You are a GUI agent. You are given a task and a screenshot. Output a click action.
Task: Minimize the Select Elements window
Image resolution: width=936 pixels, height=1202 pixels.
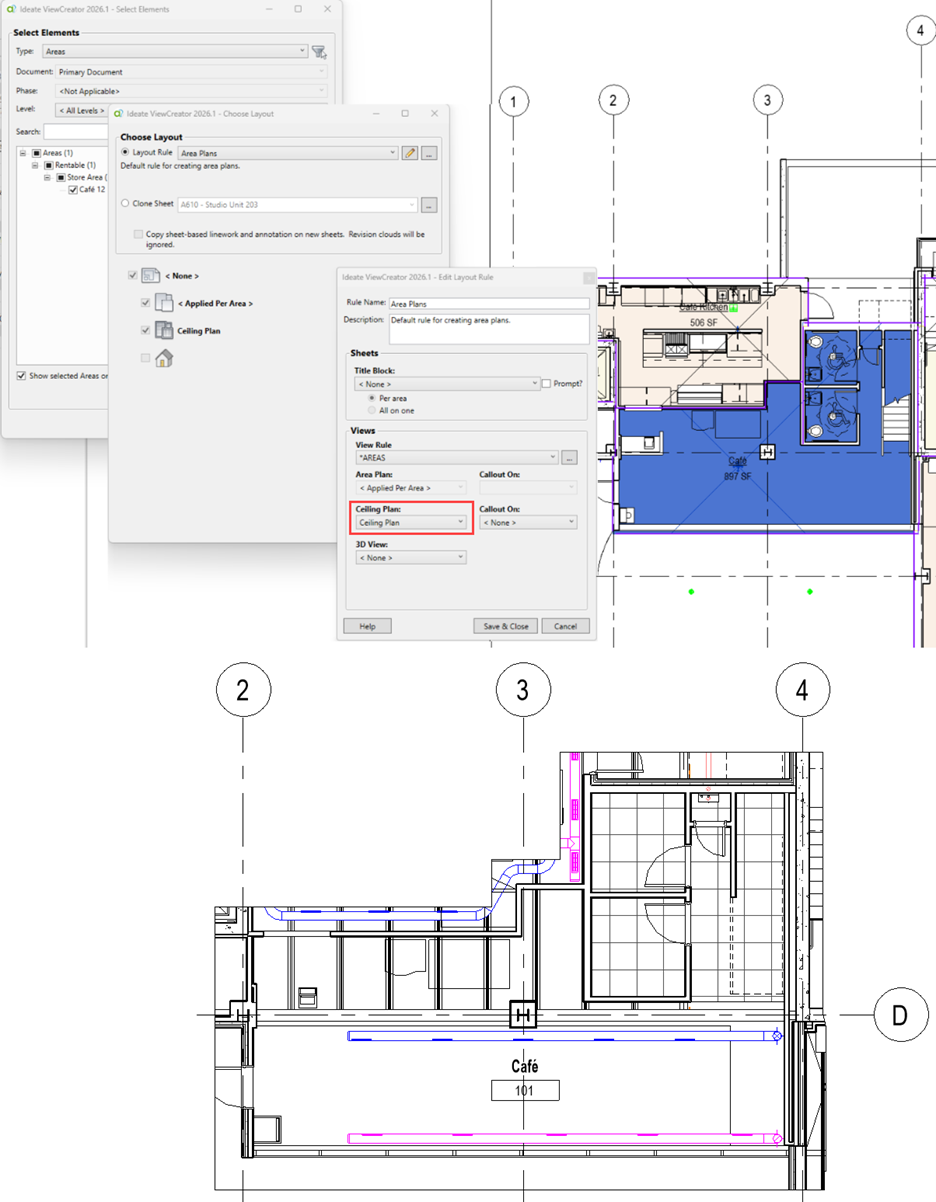coord(269,9)
